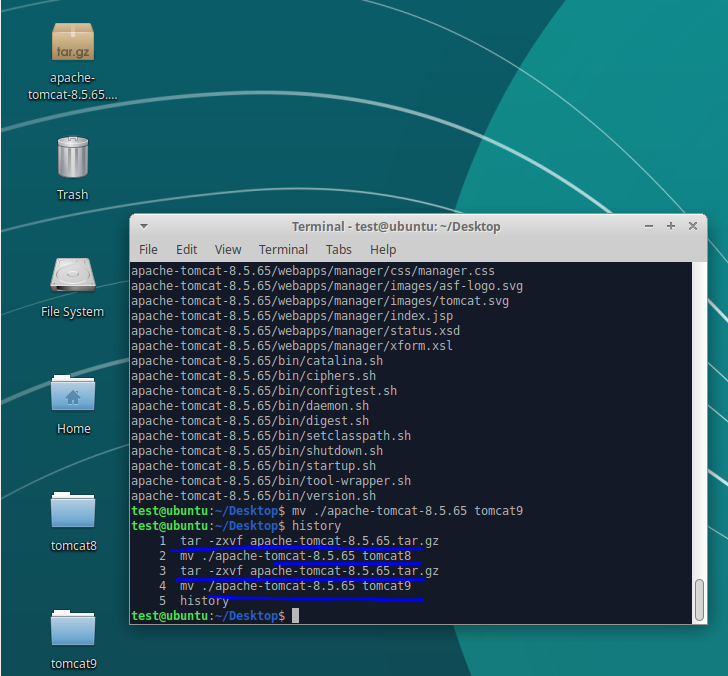Click the line ending 'bin/daemon.sh'
Screen dimensions: 728x676
[250, 406]
